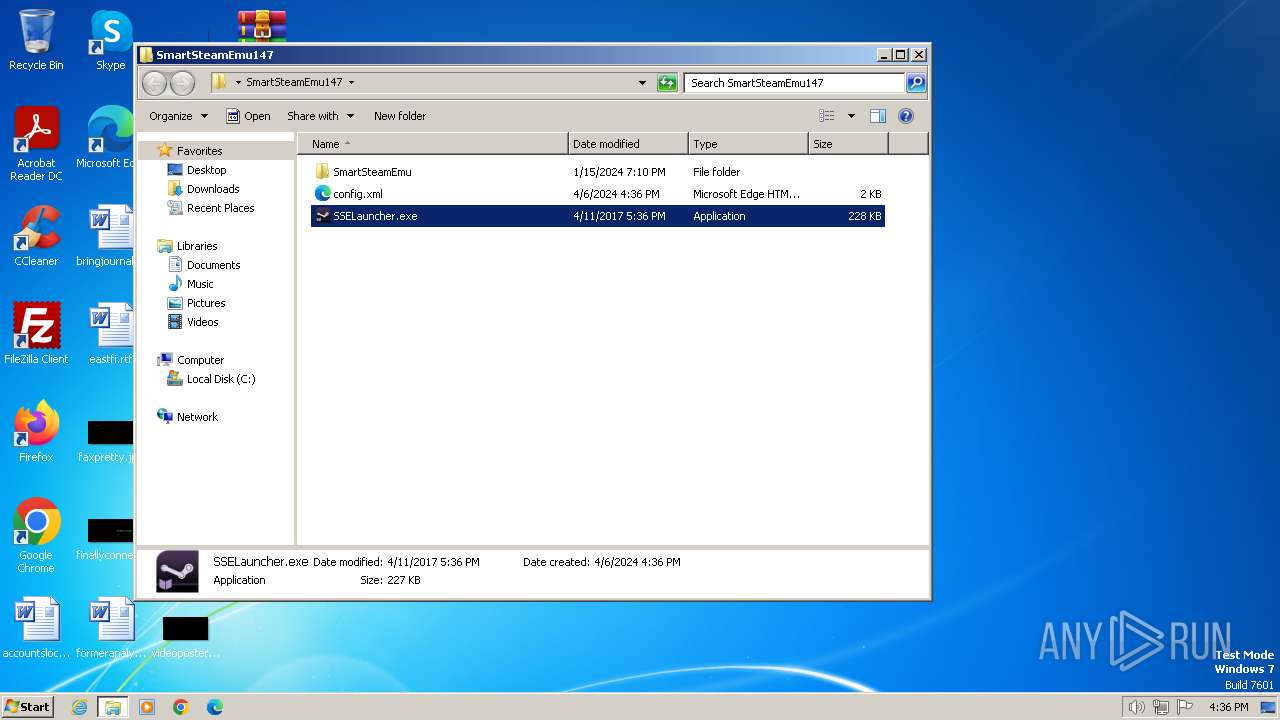The image size is (1280, 720).
Task: Click Open in the toolbar
Action: [248, 116]
